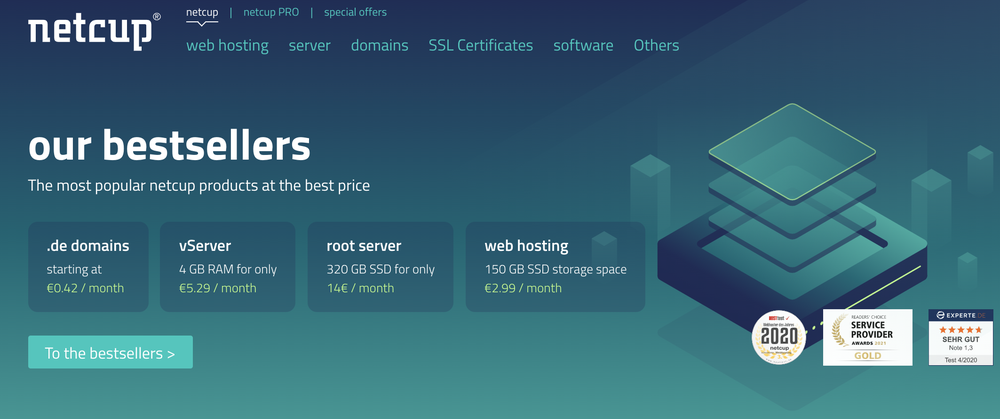
Task: Click the '€5.29 / month' price
Action: (217, 288)
